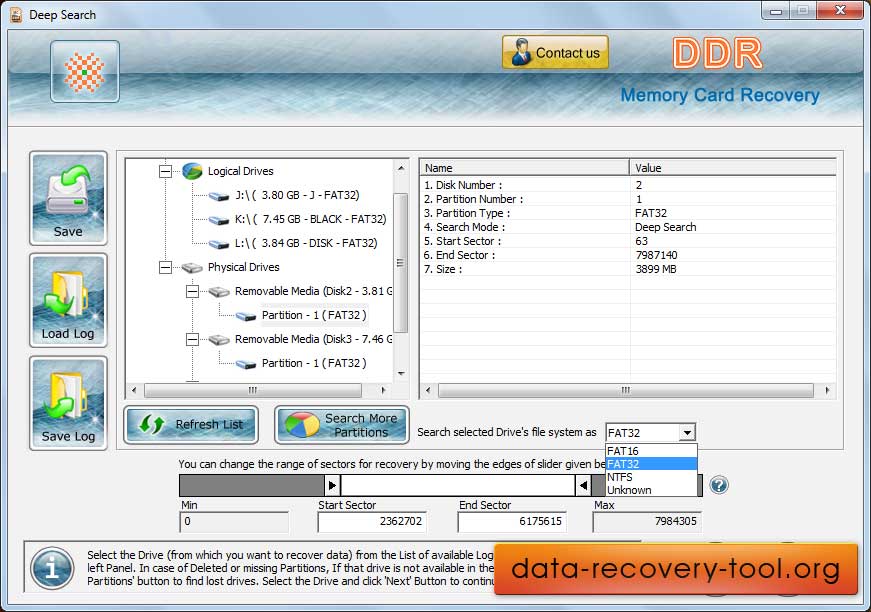Click the Save Log folder icon
Screen dimensions: 871x612
[x=68, y=403]
